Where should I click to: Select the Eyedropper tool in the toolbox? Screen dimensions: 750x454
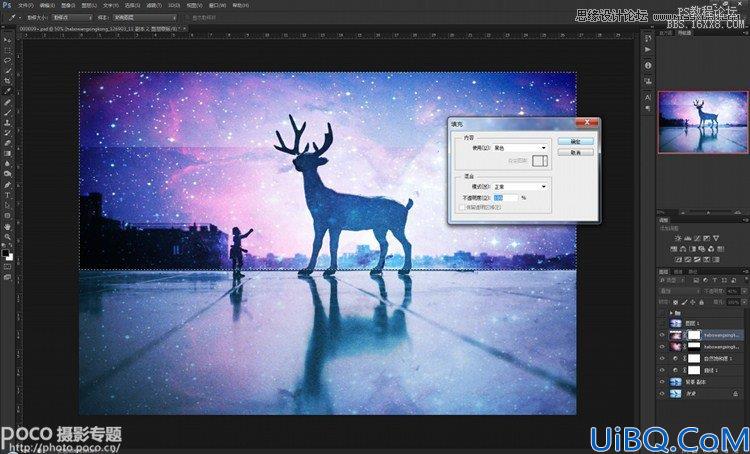click(9, 91)
